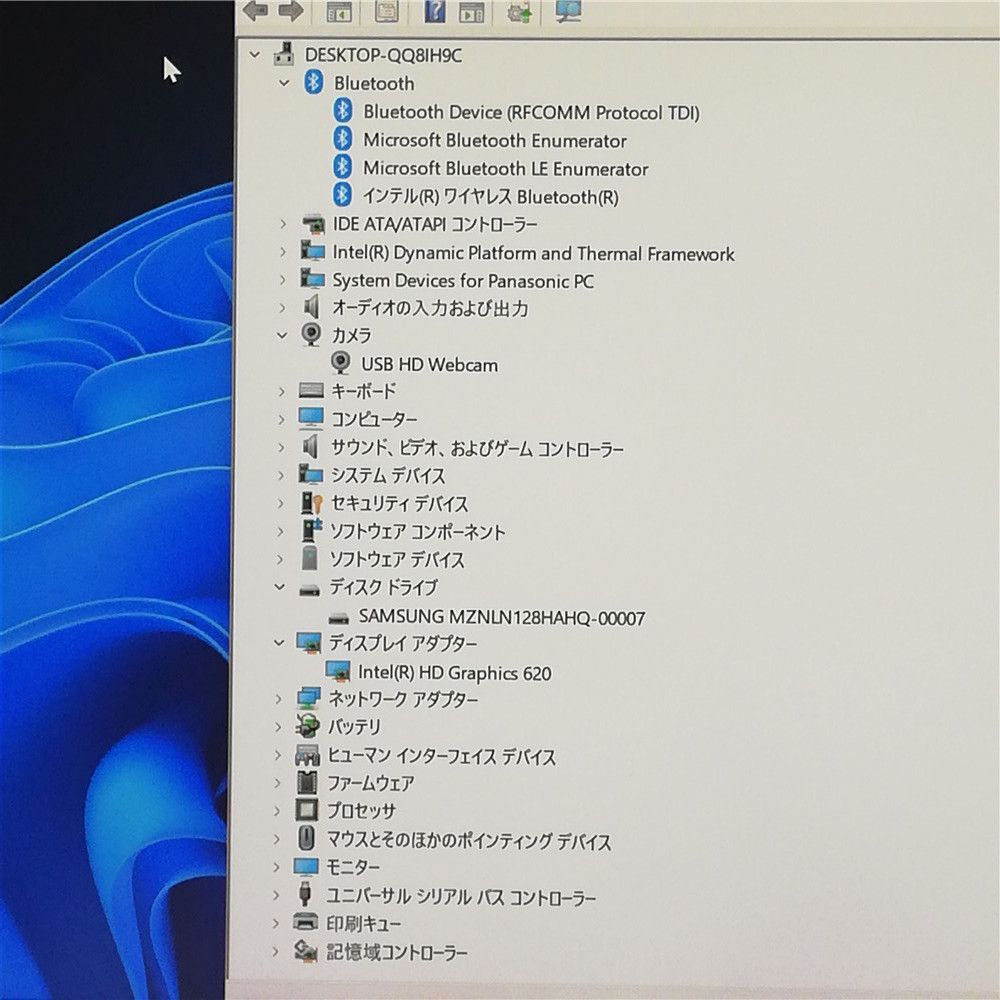Expand the モニター category
This screenshot has height=1000, width=1000.
click(276, 867)
